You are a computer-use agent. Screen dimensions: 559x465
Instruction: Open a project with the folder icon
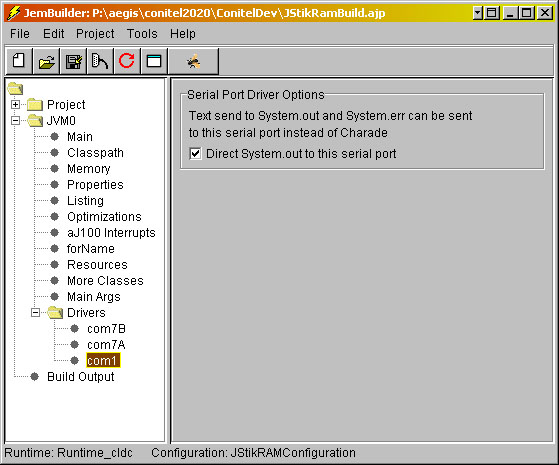coord(46,61)
